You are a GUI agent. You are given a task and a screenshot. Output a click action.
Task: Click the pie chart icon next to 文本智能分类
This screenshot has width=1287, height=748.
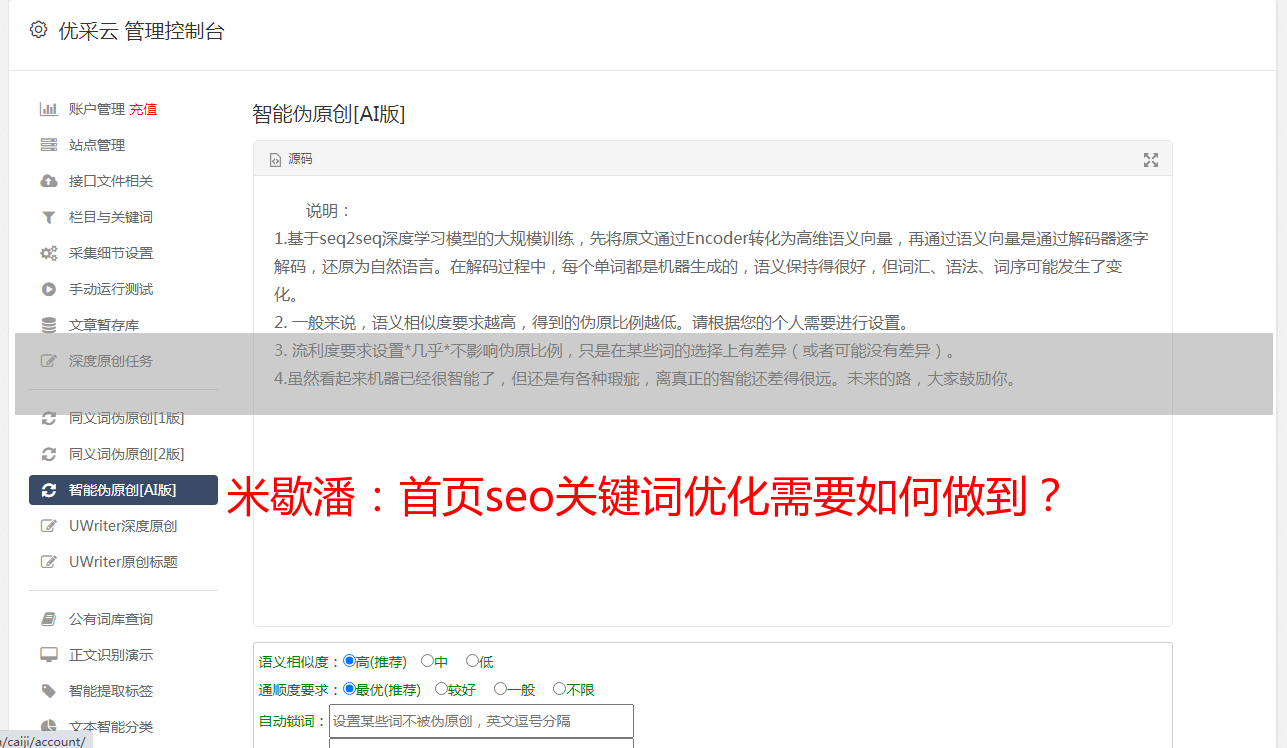[48, 727]
